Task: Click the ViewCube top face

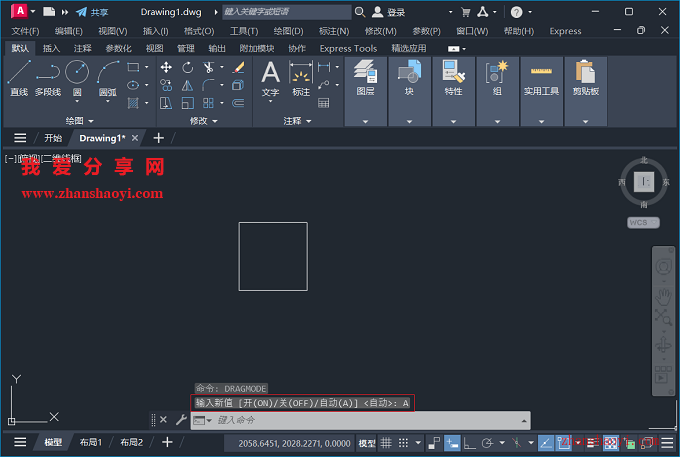Action: [644, 182]
